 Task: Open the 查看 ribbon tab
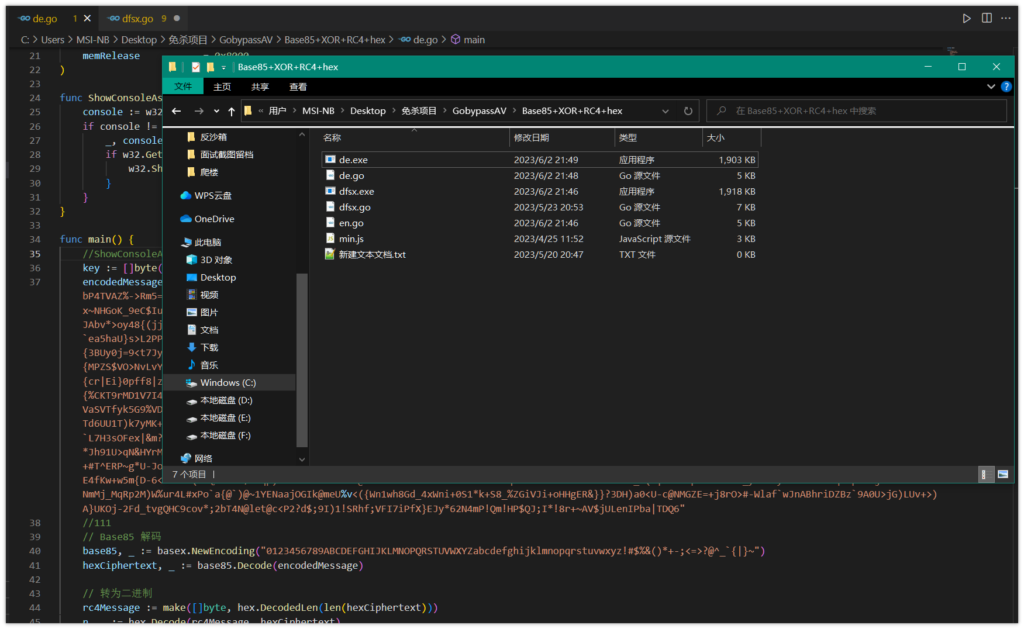tap(298, 87)
